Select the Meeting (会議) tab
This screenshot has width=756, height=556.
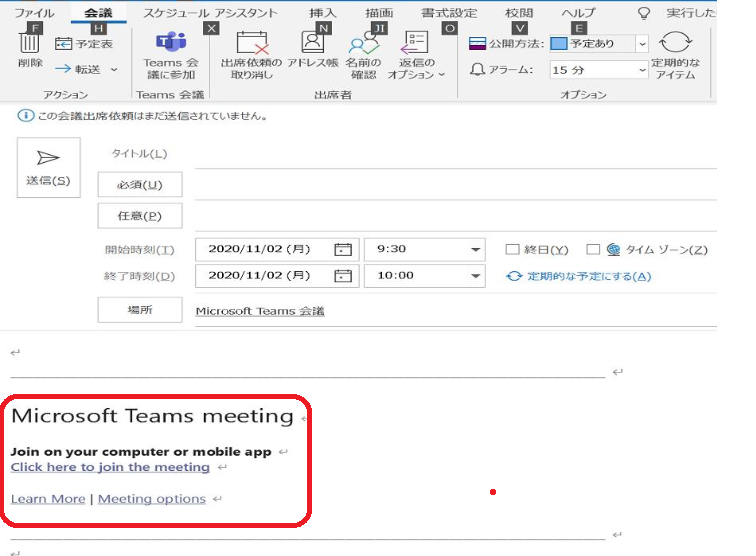(x=98, y=13)
